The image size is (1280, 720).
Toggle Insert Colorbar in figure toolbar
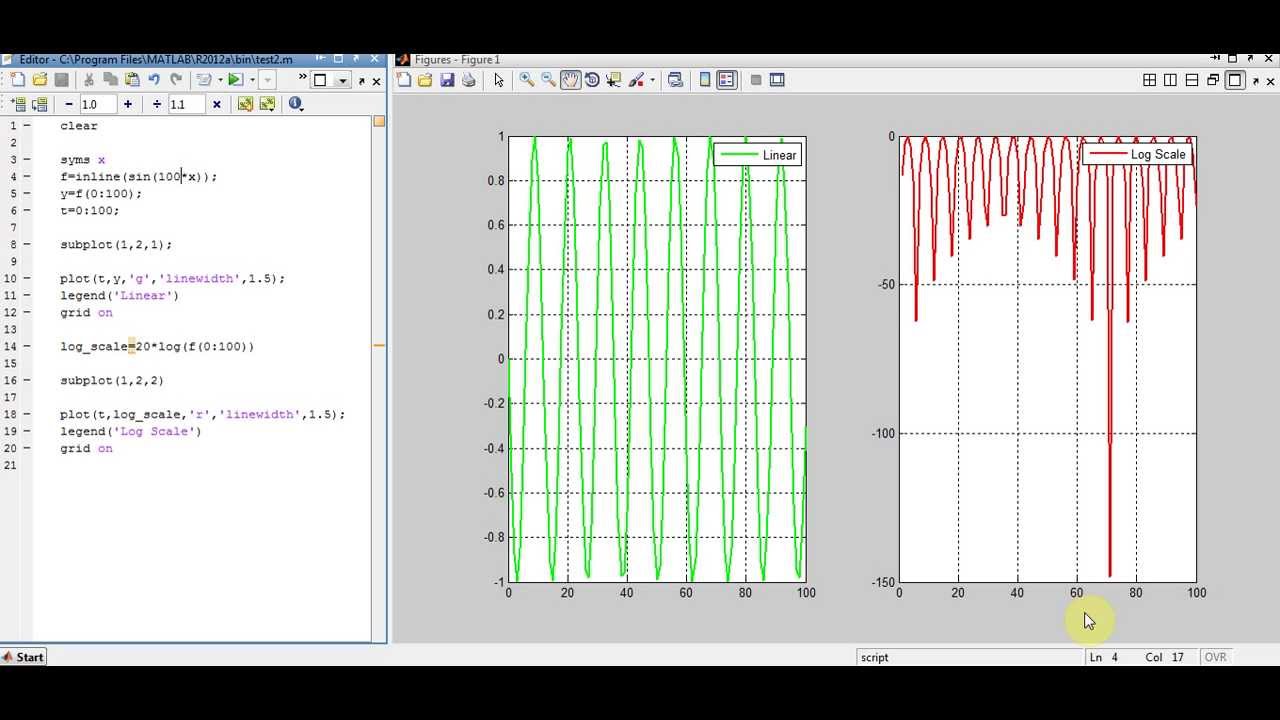click(x=705, y=80)
